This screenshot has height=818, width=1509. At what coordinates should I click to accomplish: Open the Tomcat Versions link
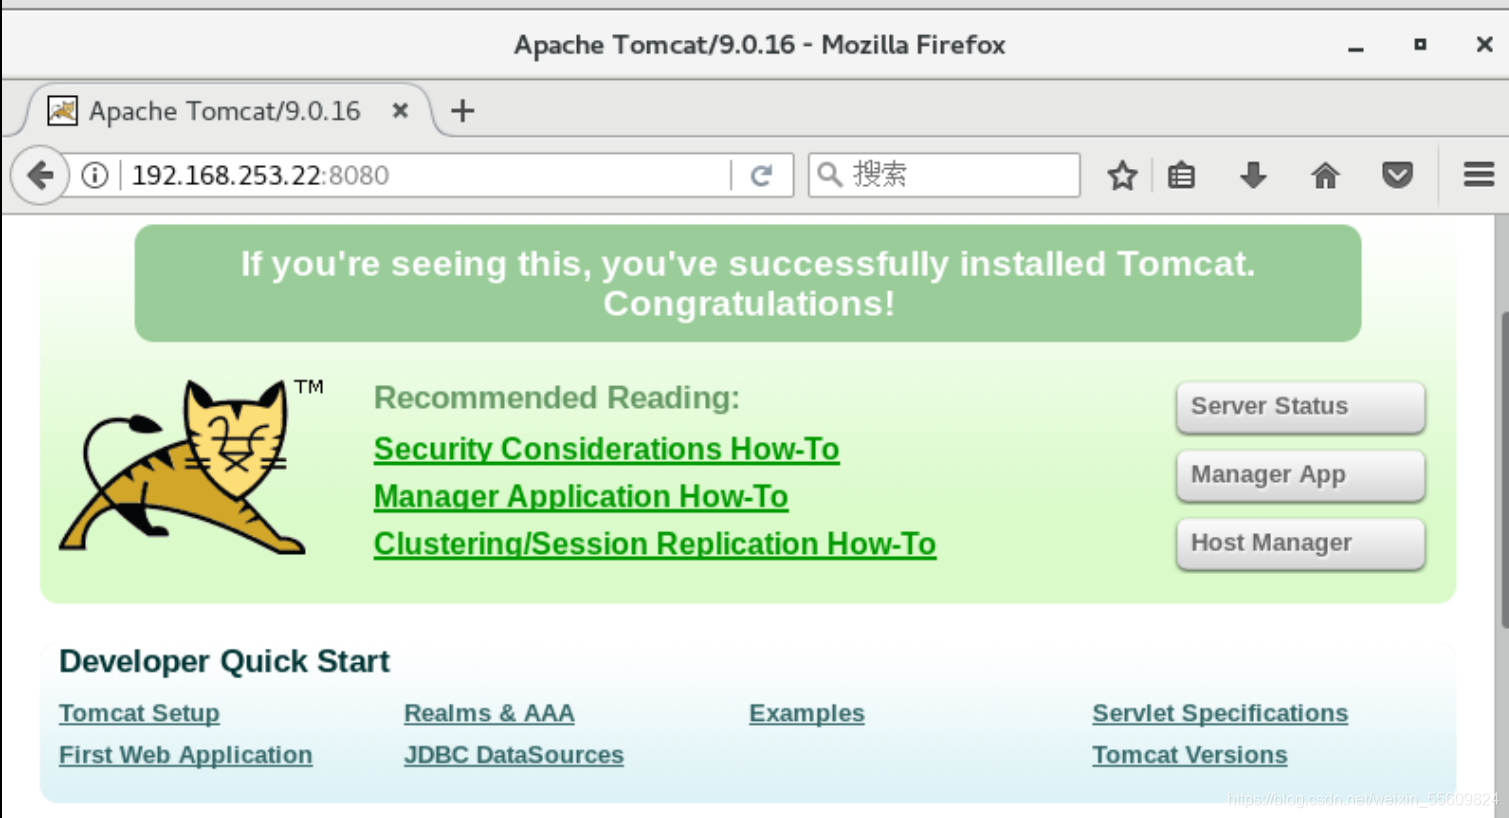click(x=1190, y=755)
